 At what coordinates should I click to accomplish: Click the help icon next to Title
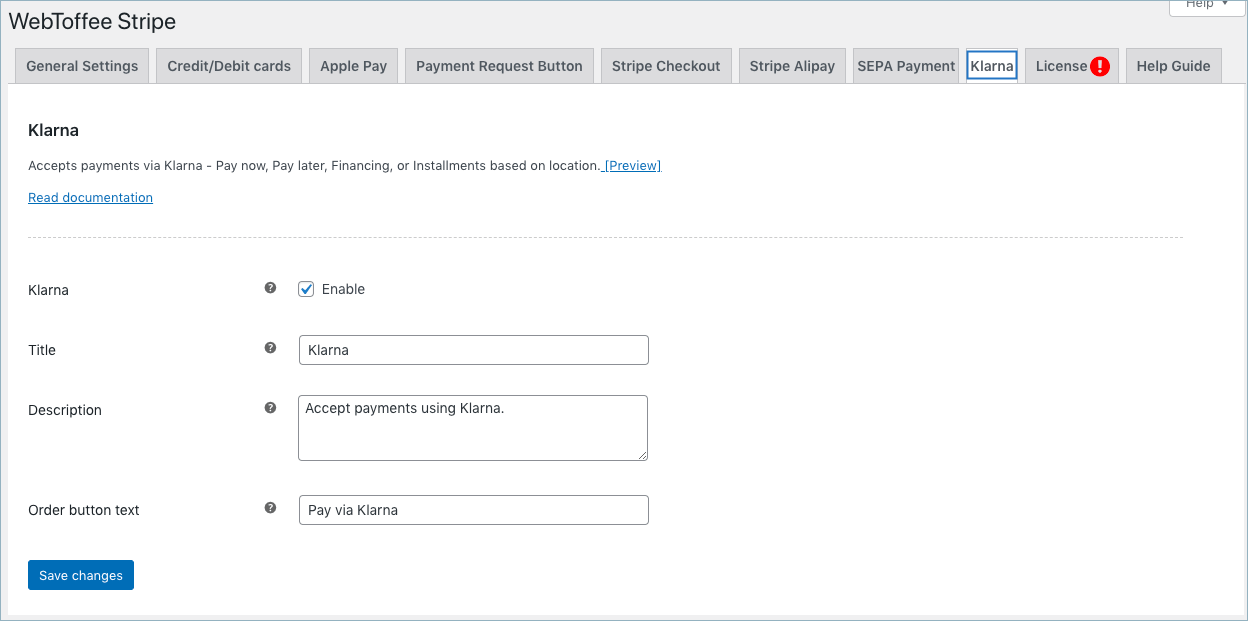270,348
